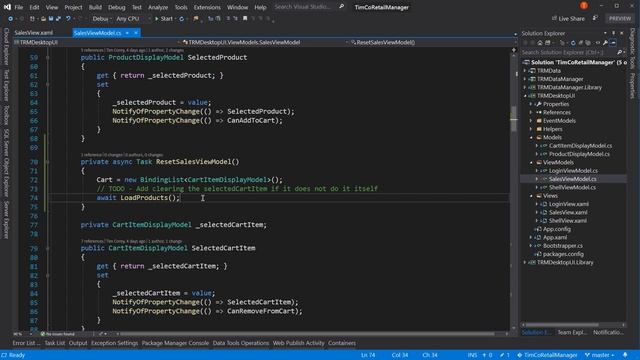Click the Open File icon in toolbar

(43, 19)
